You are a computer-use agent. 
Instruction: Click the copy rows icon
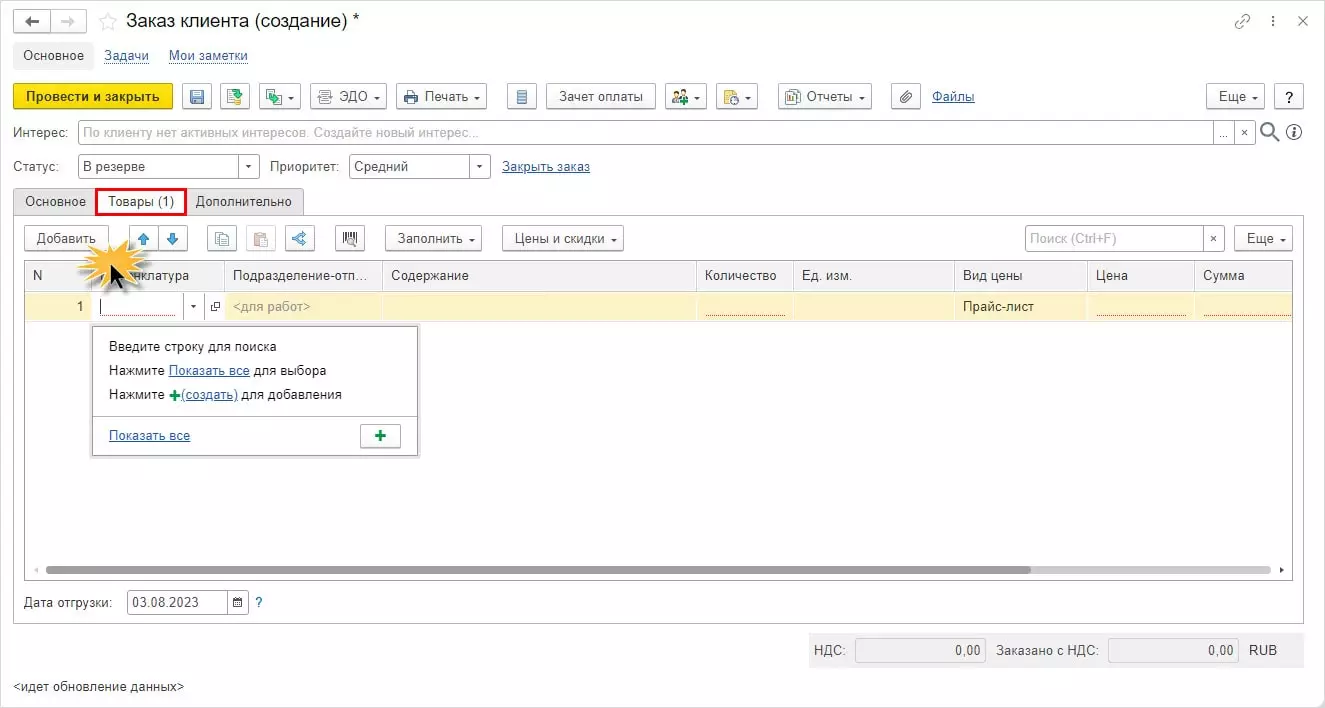point(222,239)
